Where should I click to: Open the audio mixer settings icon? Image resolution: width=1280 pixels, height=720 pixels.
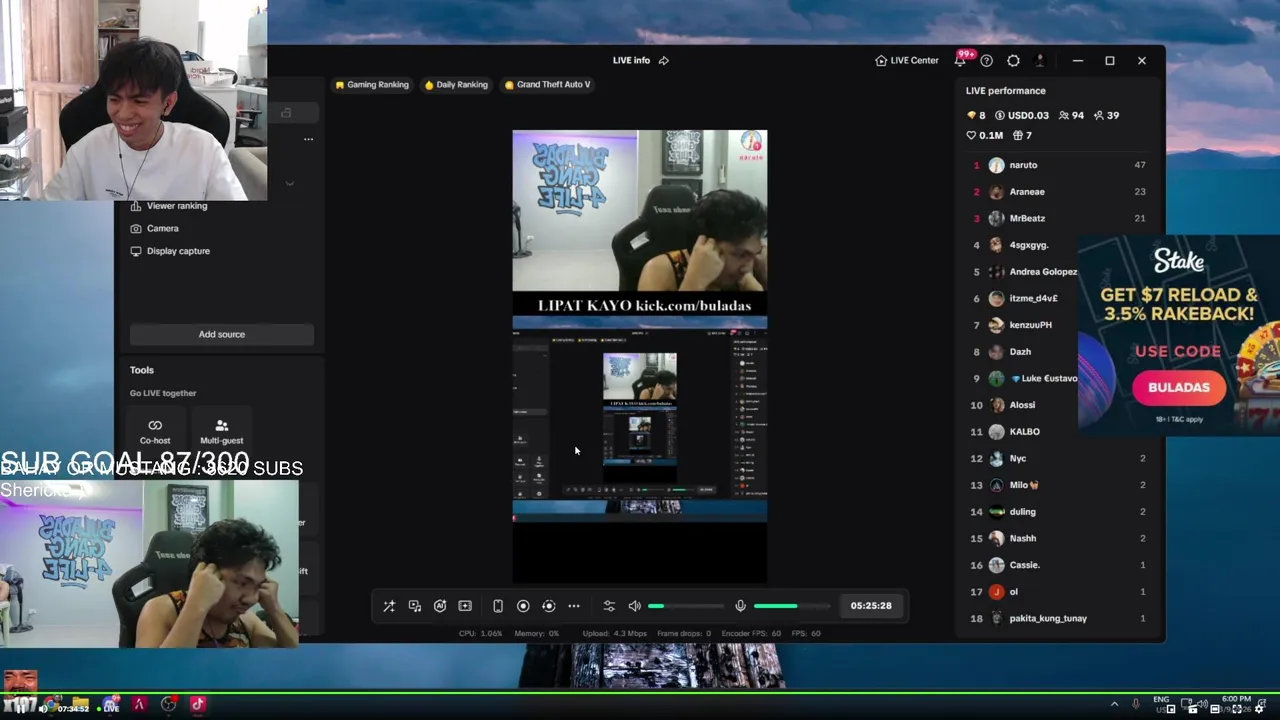tap(609, 606)
